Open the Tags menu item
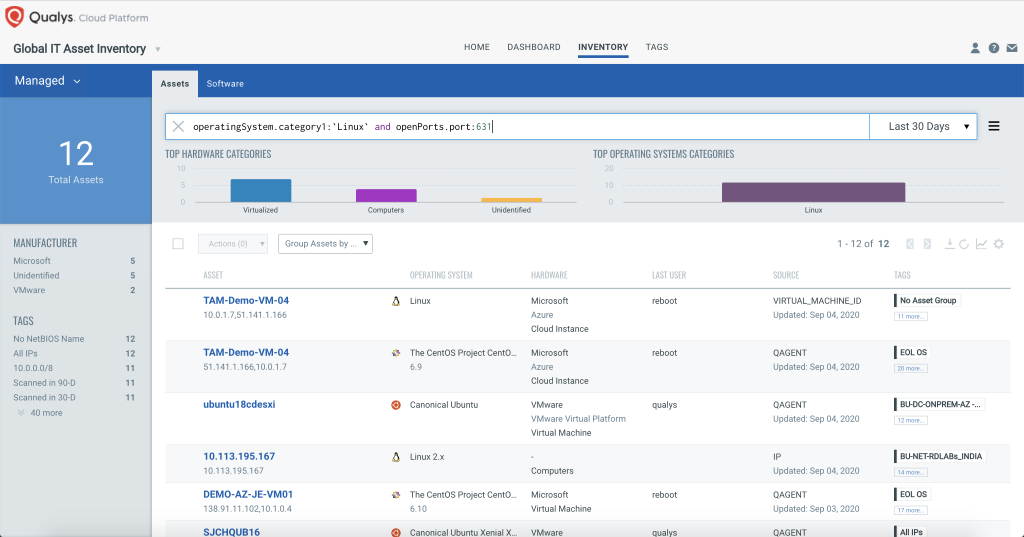The width and height of the screenshot is (1024, 537). [x=657, y=47]
